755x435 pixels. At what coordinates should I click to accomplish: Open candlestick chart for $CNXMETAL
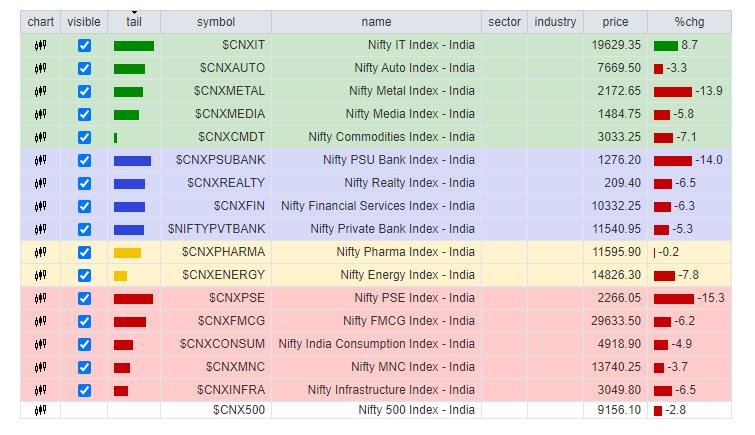pos(40,92)
